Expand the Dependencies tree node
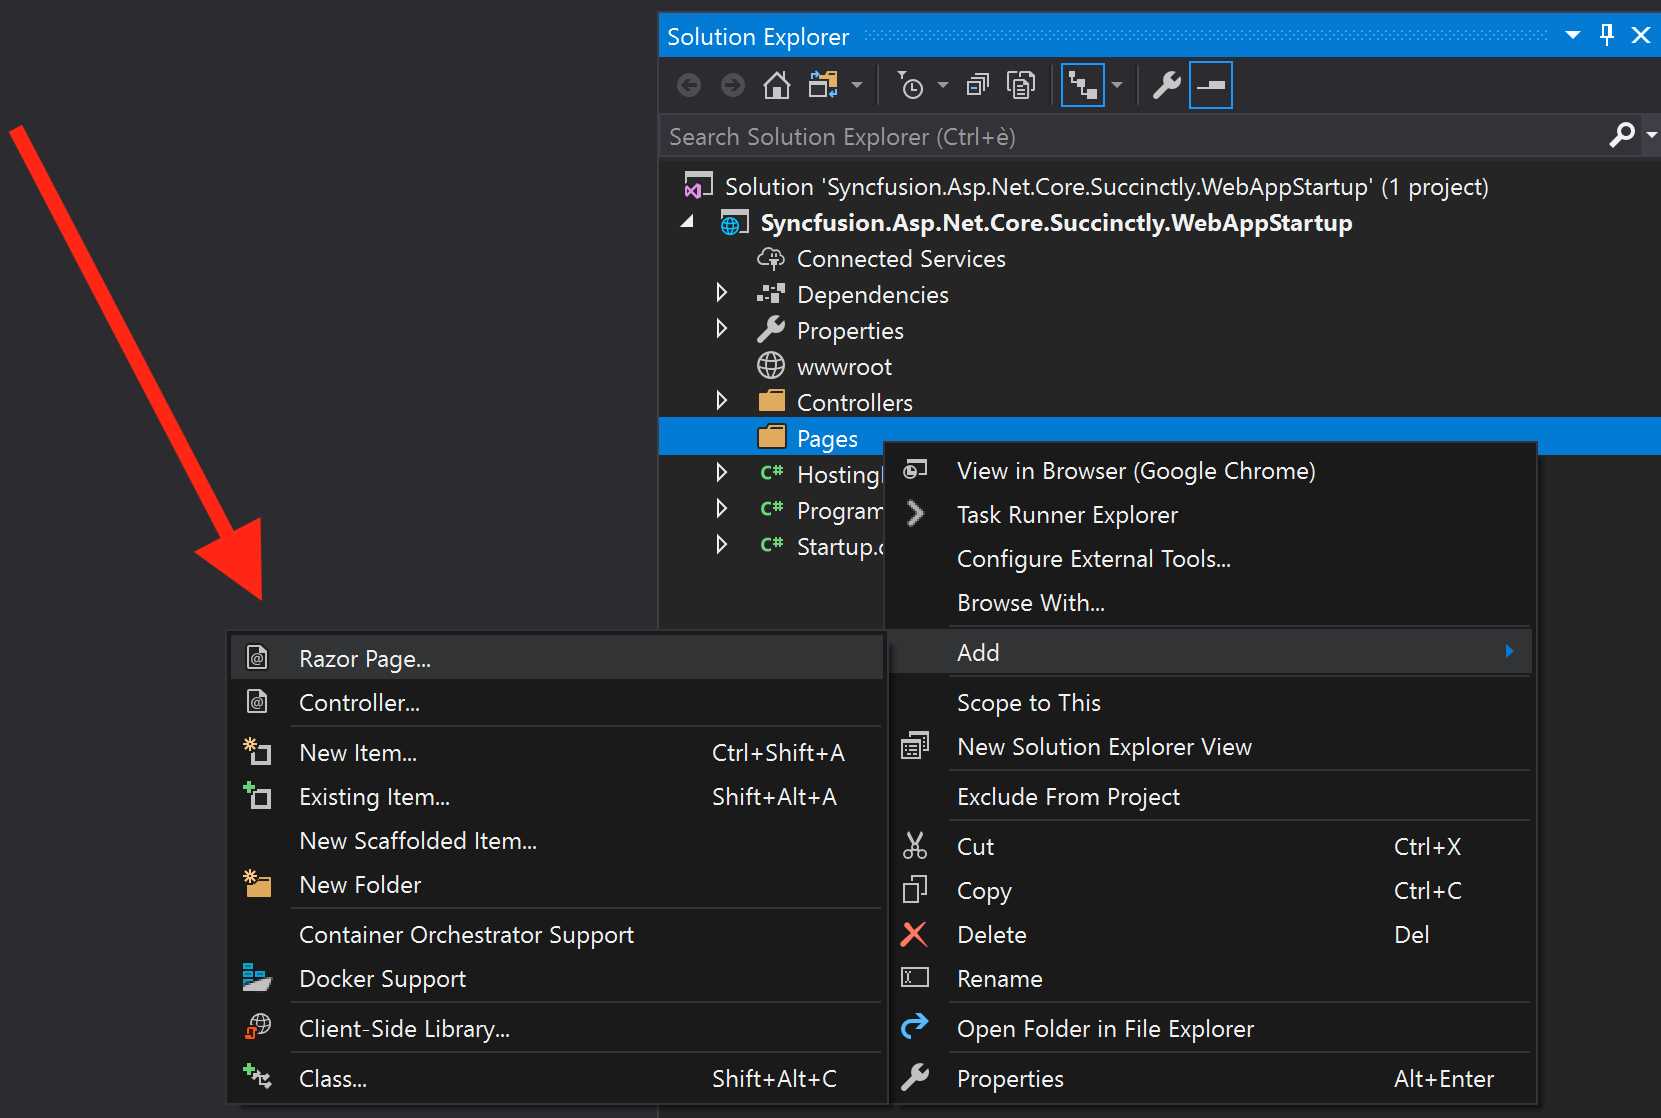The width and height of the screenshot is (1661, 1118). tap(721, 293)
